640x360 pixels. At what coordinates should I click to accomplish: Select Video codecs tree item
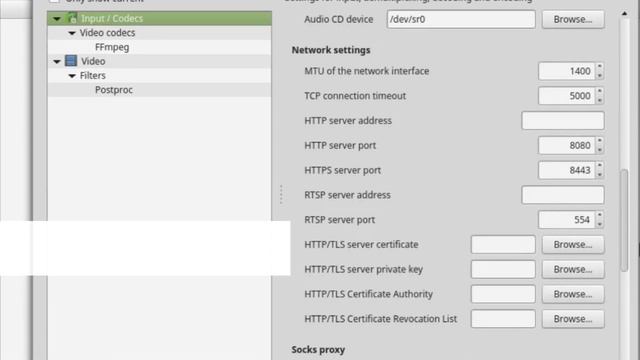point(160,33)
